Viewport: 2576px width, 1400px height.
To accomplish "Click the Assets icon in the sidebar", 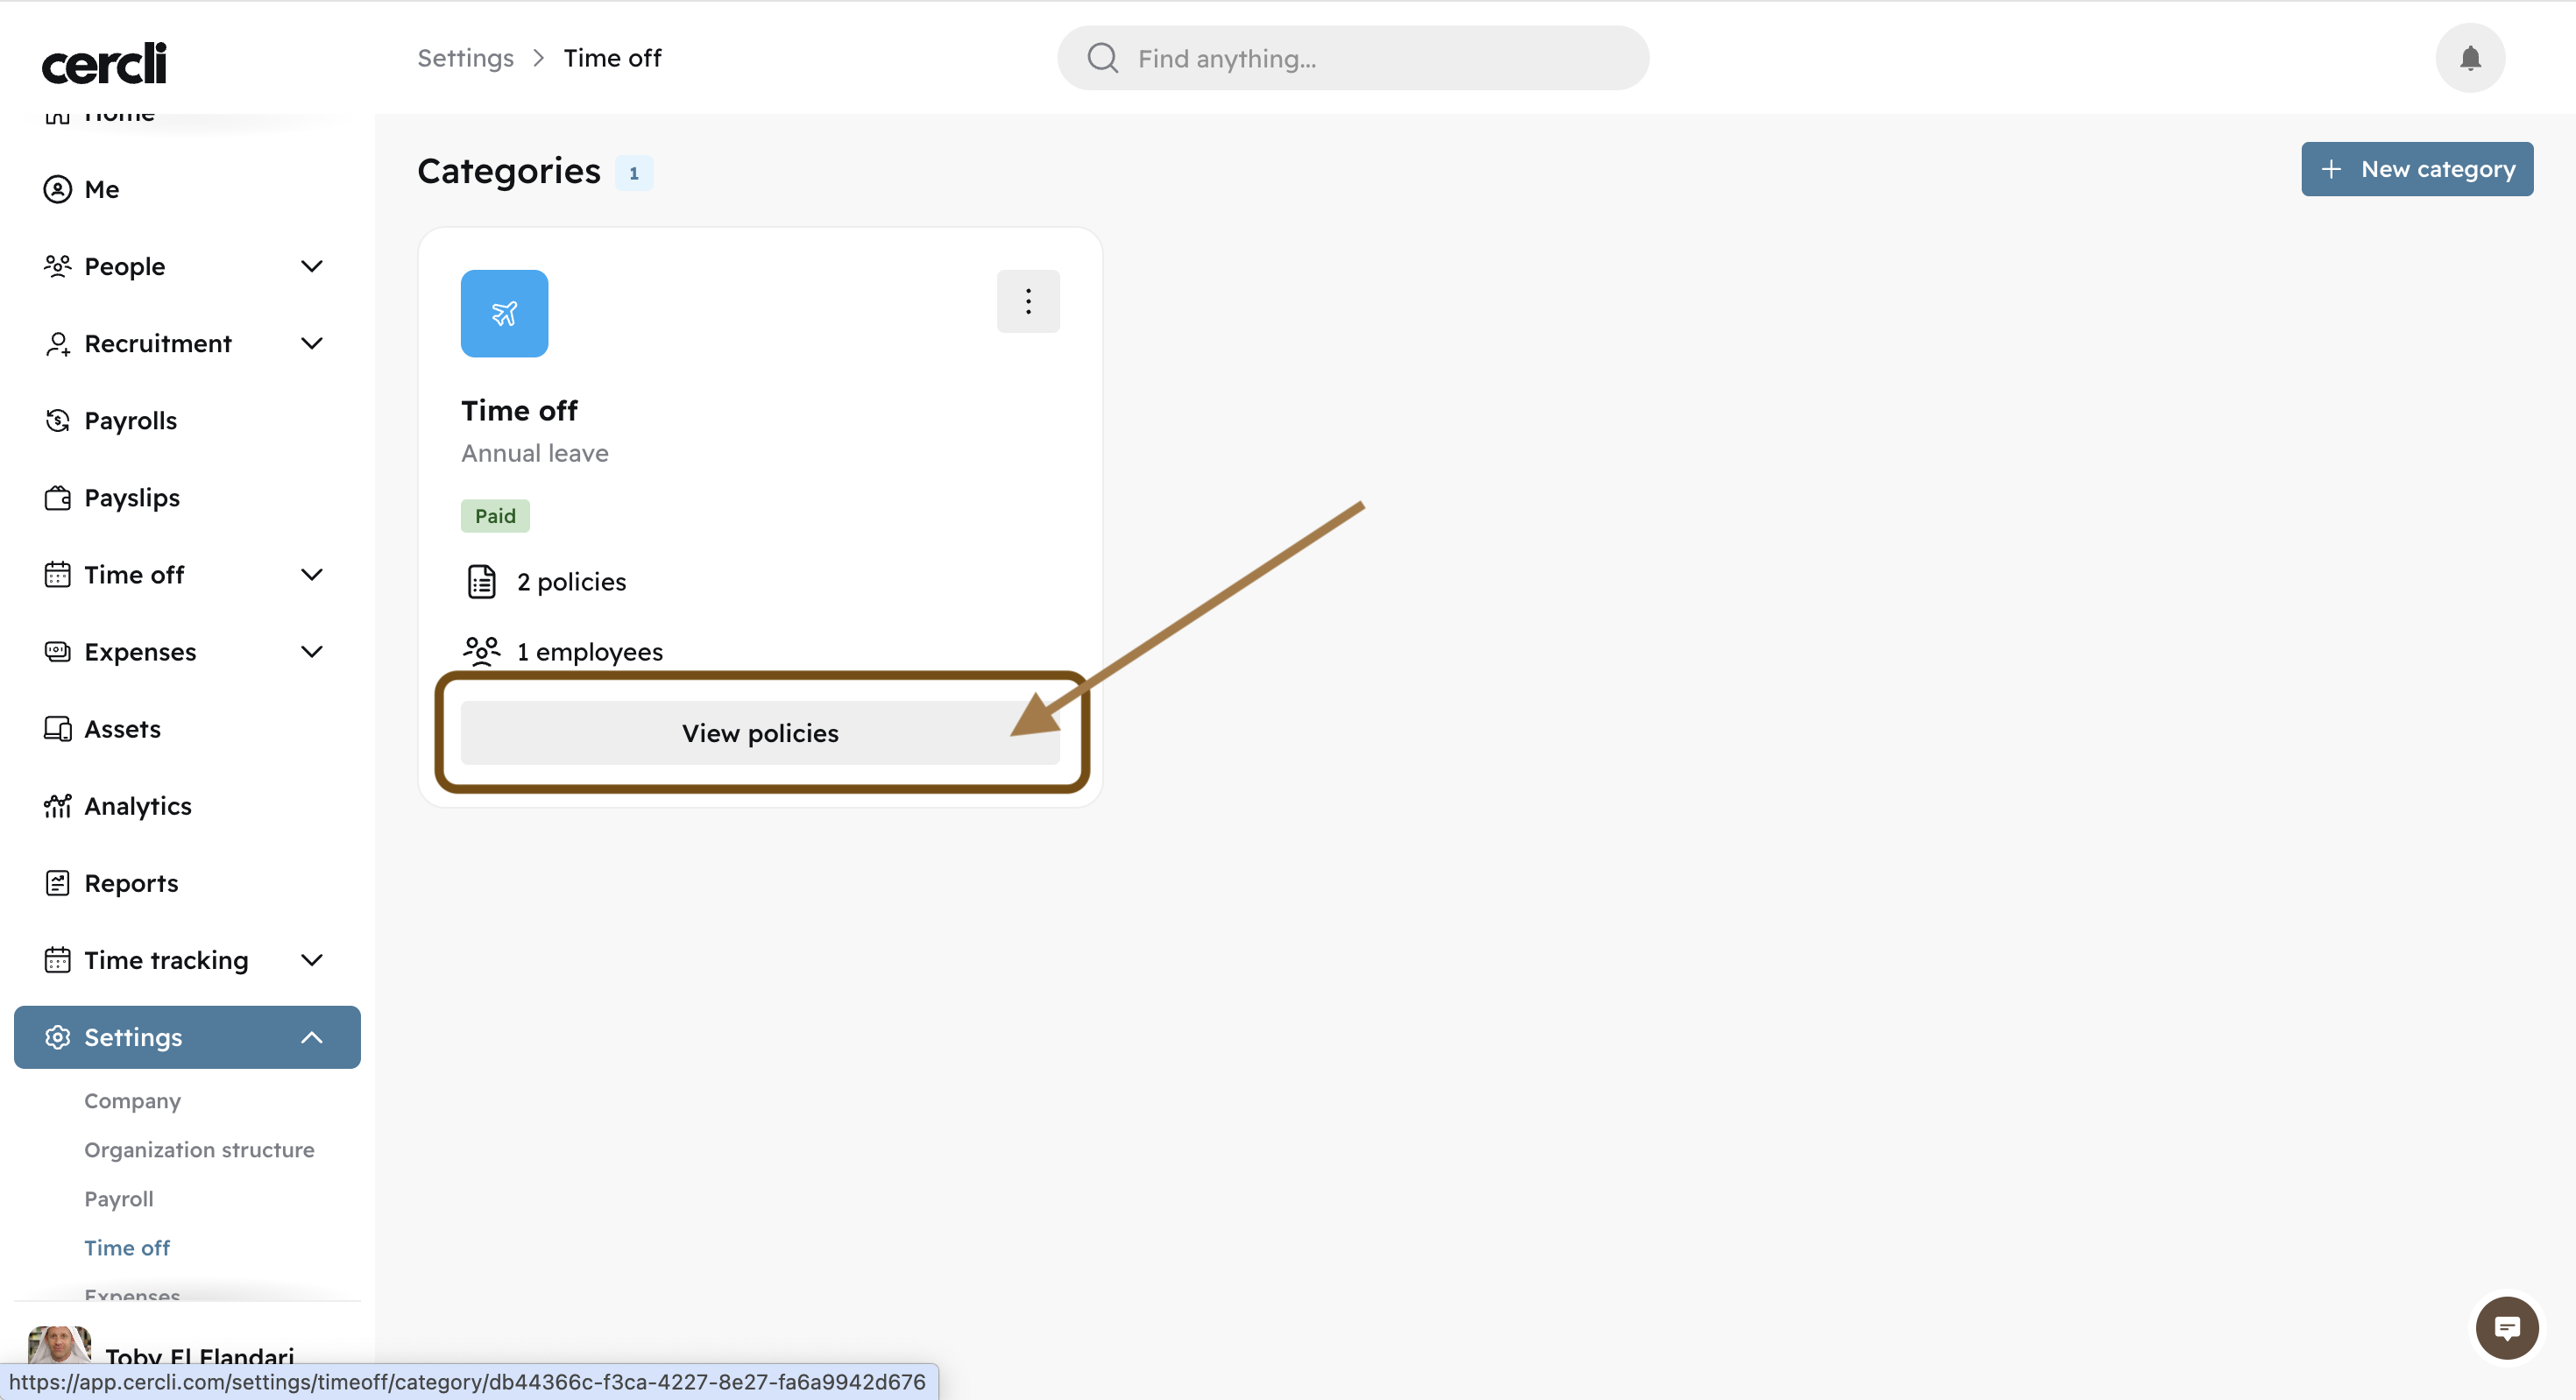I will pos(57,729).
